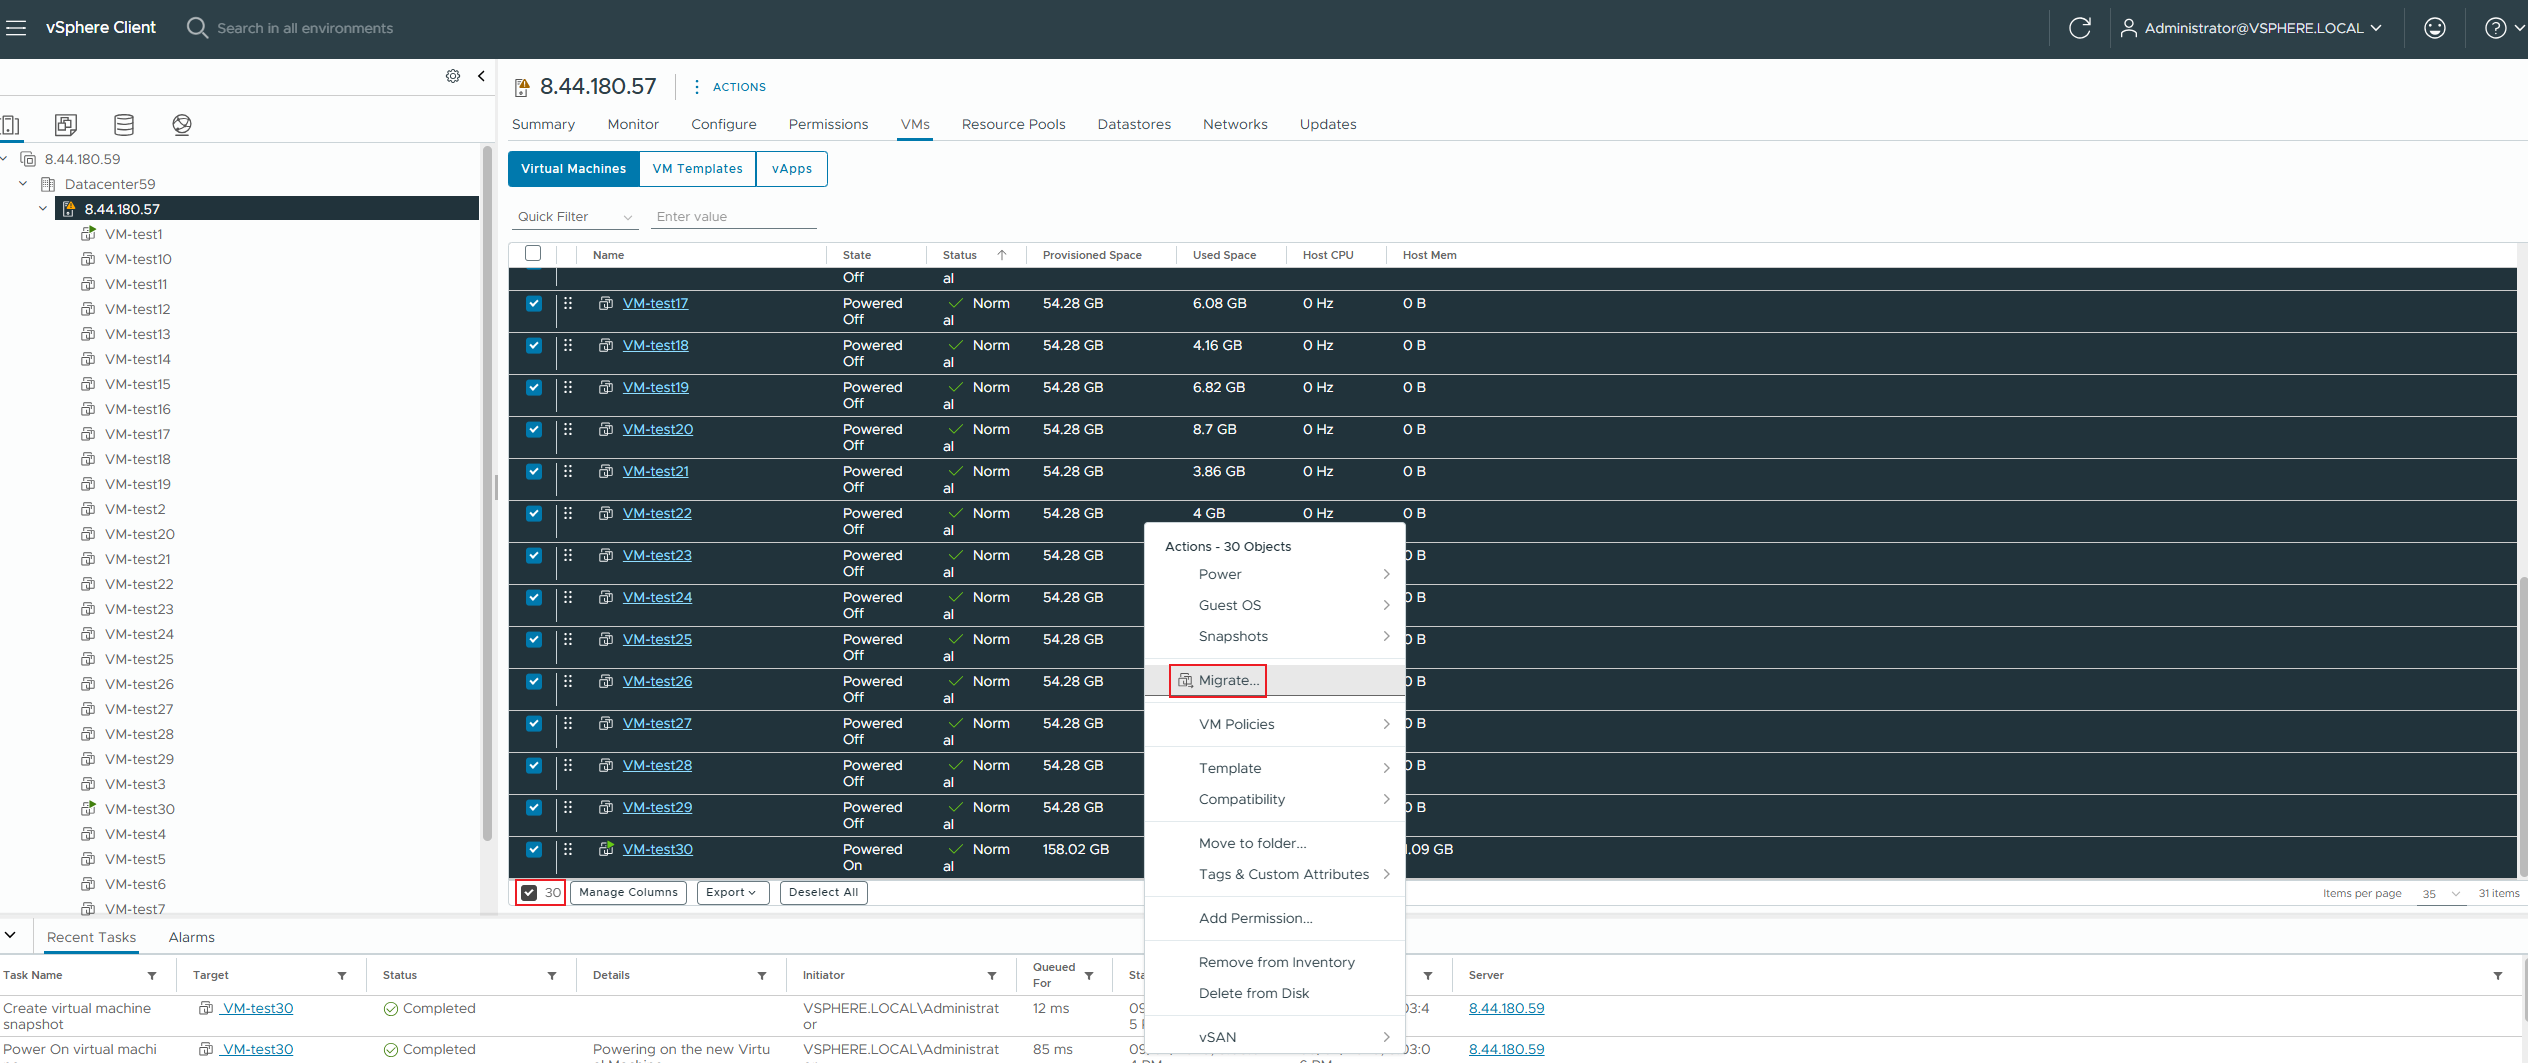This screenshot has width=2528, height=1063.
Task: Focus the Enter value filter field
Action: click(734, 217)
